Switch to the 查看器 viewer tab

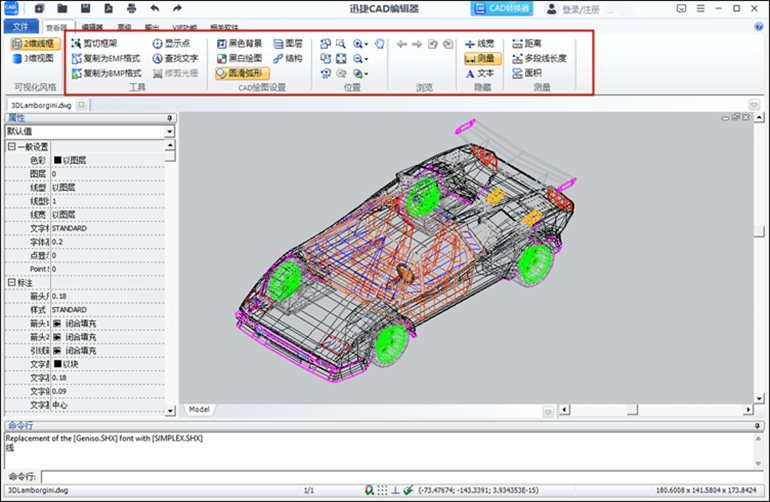pyautogui.click(x=57, y=28)
